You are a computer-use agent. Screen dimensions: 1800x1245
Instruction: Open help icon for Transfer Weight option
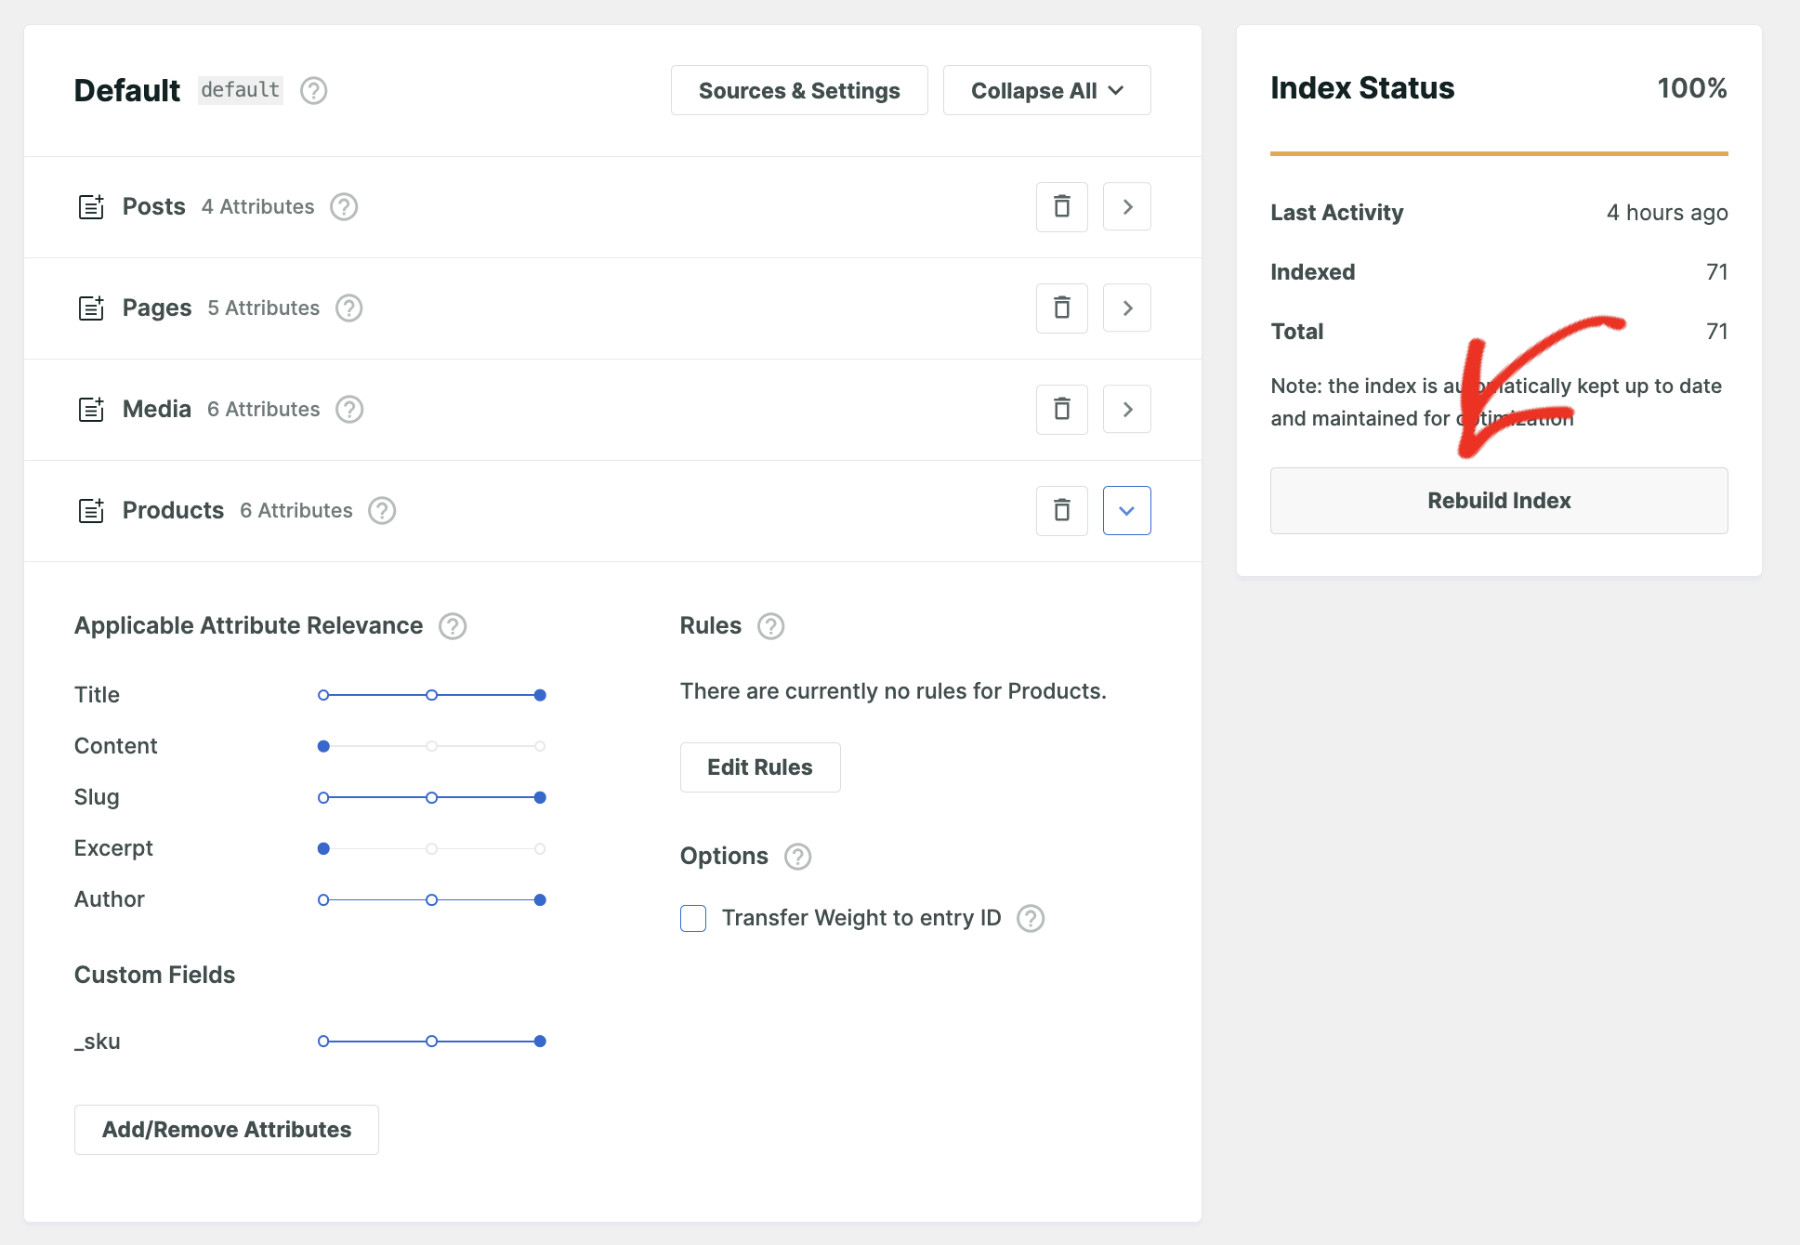(x=1031, y=918)
